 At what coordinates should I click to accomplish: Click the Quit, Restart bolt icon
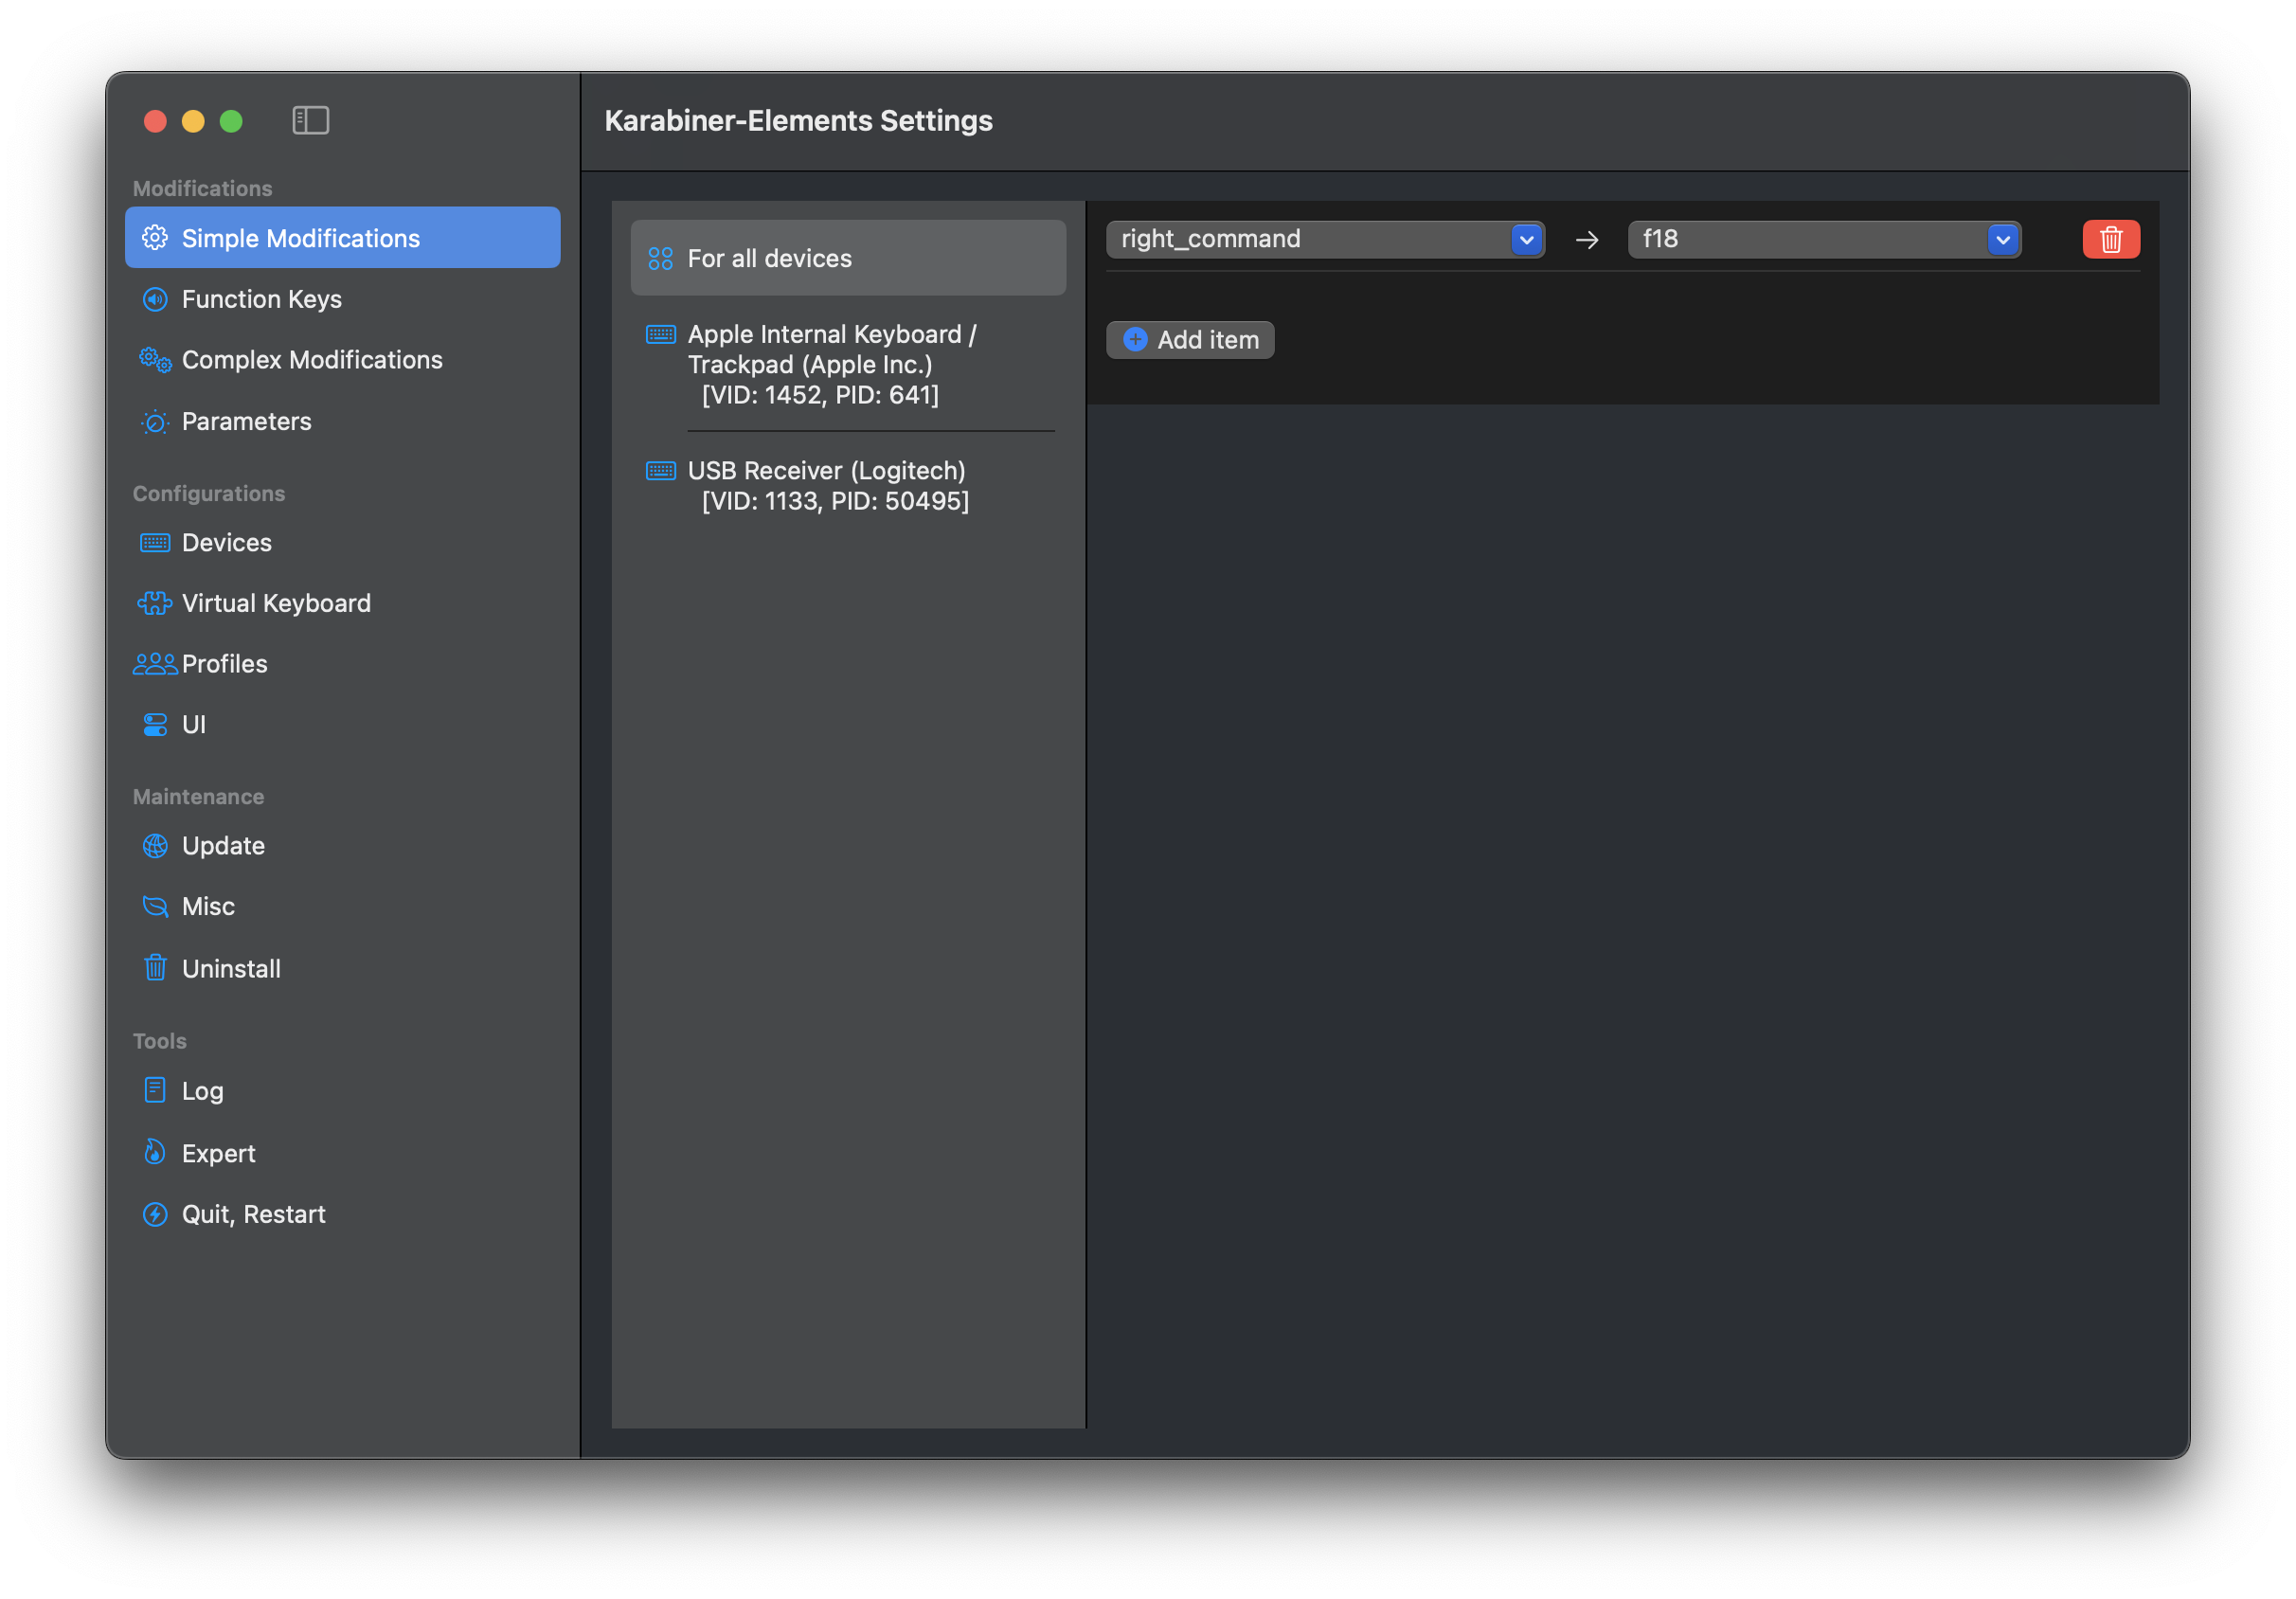[155, 1214]
